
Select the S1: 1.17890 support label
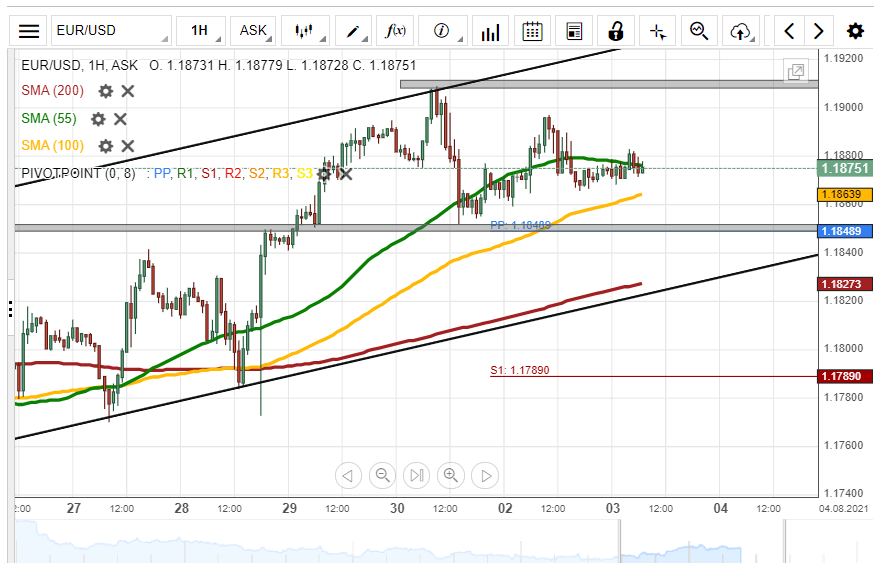(520, 370)
